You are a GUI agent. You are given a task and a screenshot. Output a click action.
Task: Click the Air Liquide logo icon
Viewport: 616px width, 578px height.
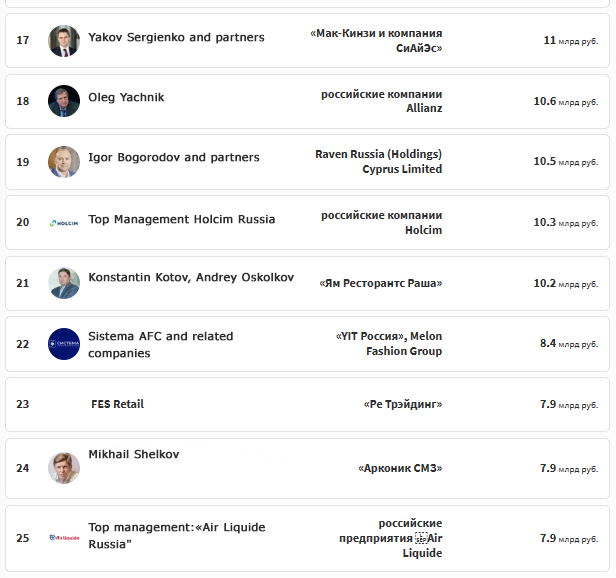click(64, 538)
